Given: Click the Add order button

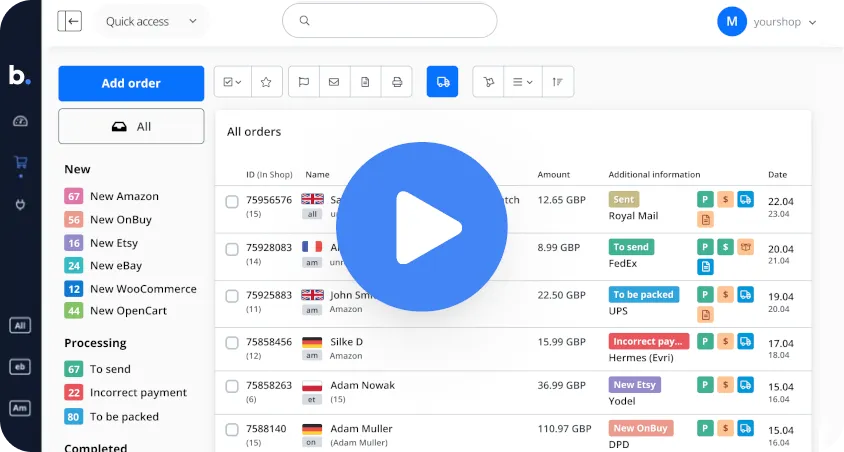Looking at the screenshot, I should tap(131, 83).
